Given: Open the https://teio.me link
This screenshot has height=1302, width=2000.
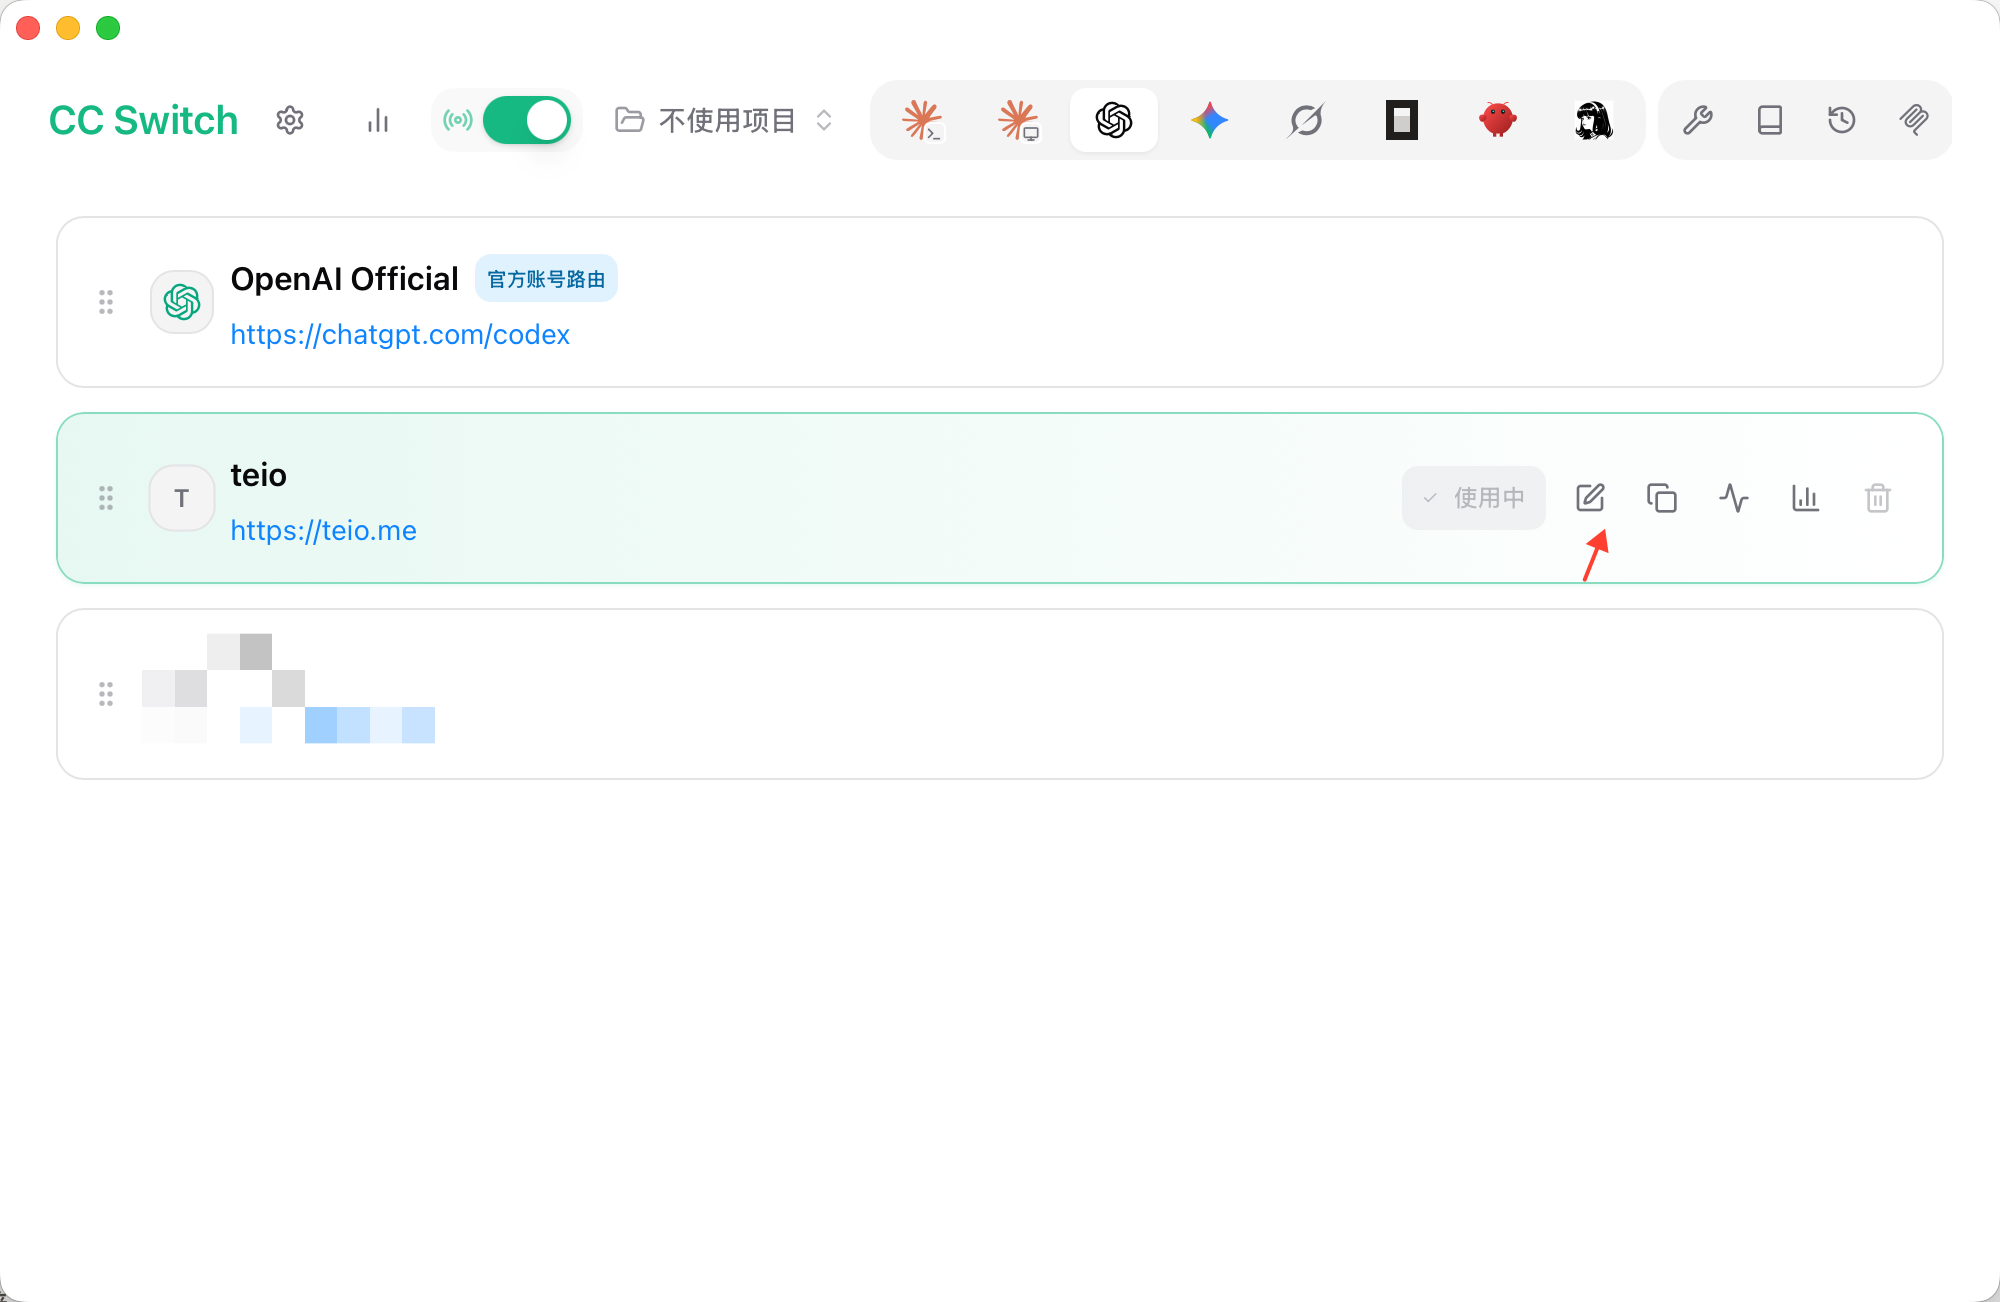Looking at the screenshot, I should [323, 530].
